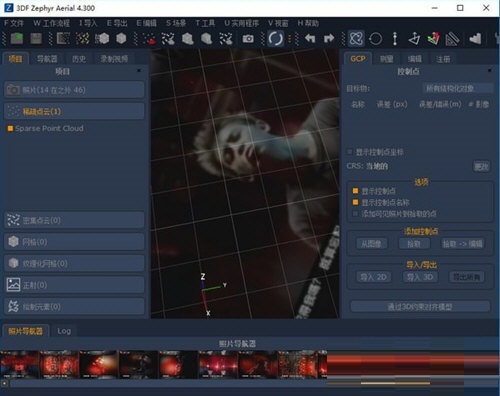Click the pin icon on project panel
Screen dimensions: 500x396
point(139,70)
